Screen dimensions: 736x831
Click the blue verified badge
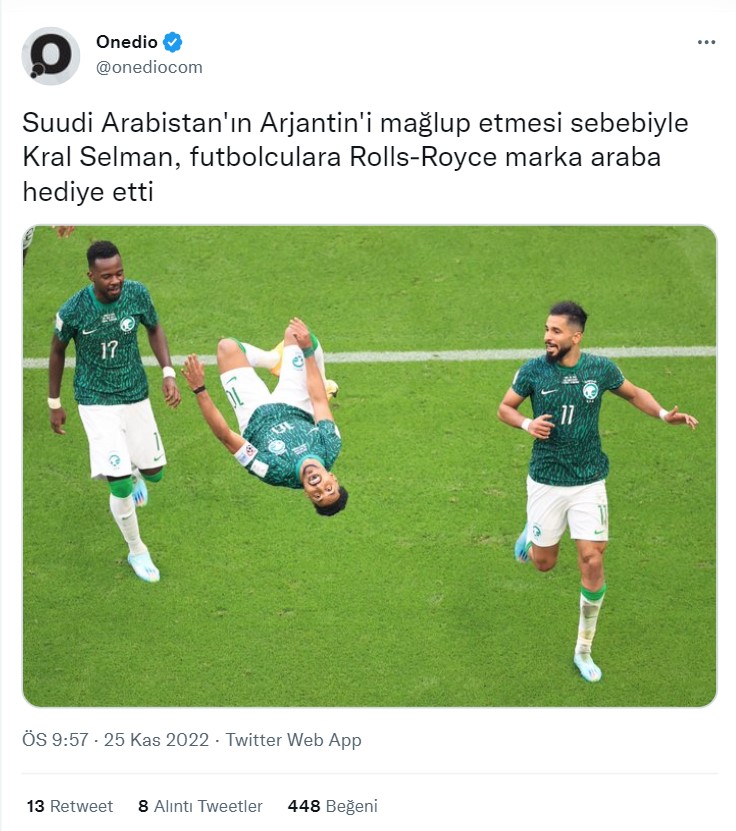[173, 42]
